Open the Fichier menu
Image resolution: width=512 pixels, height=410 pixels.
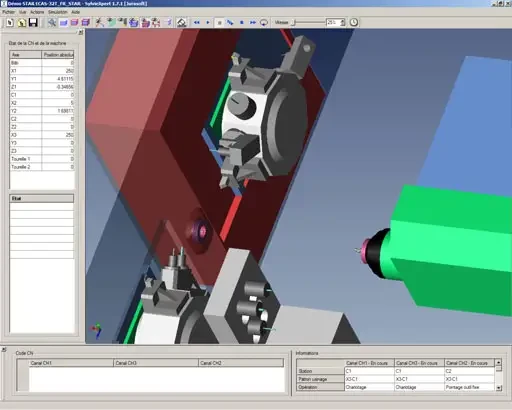[x=9, y=12]
